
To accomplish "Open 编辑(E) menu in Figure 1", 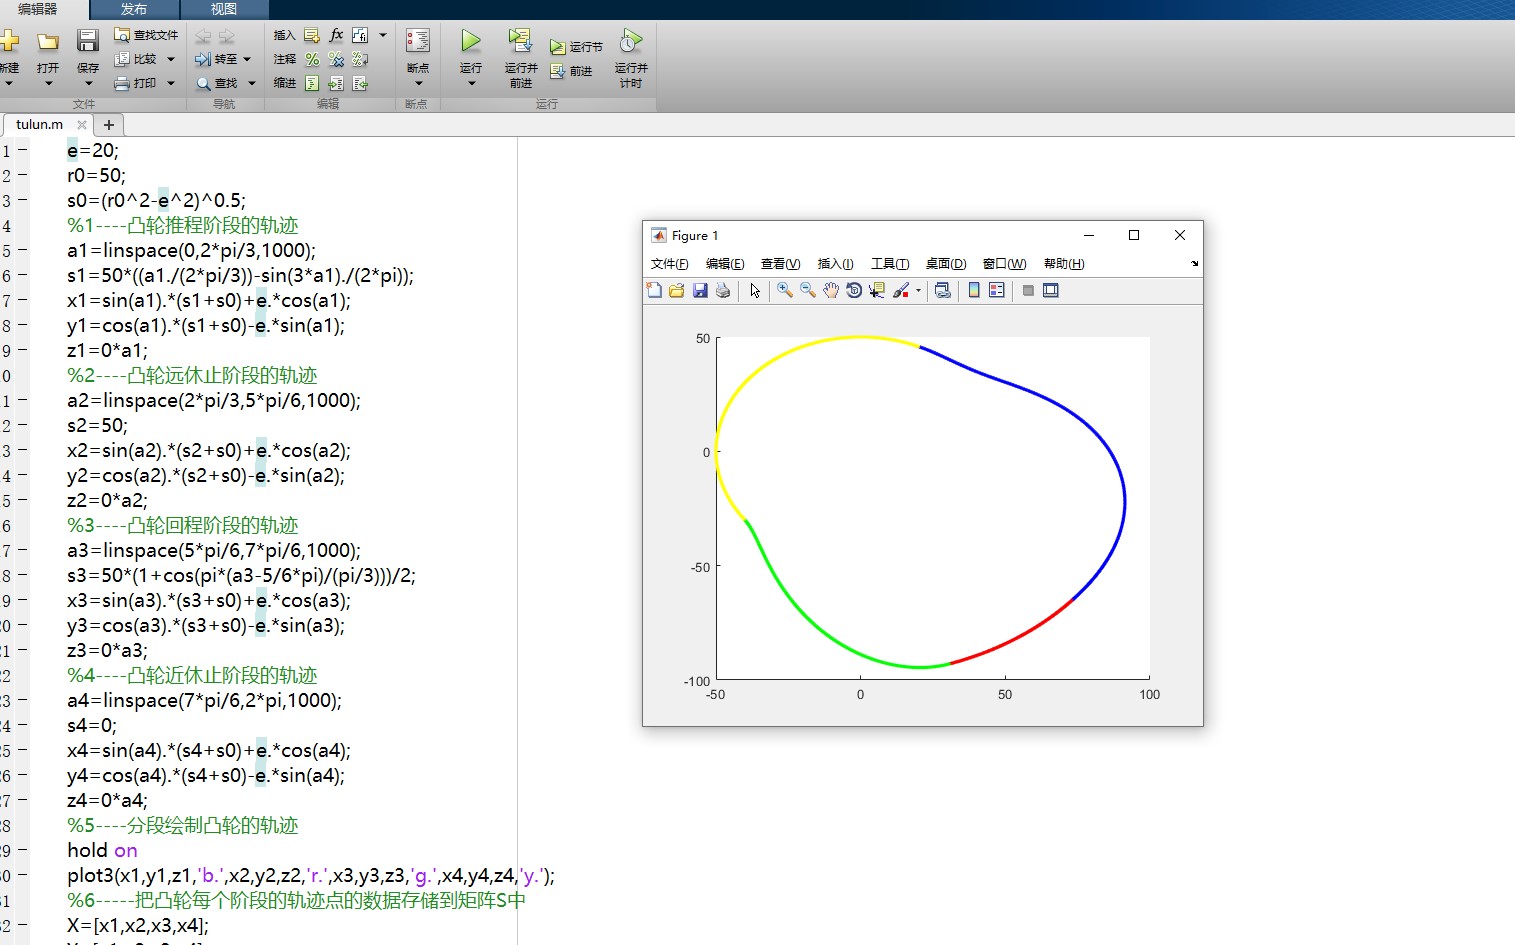I will point(725,264).
